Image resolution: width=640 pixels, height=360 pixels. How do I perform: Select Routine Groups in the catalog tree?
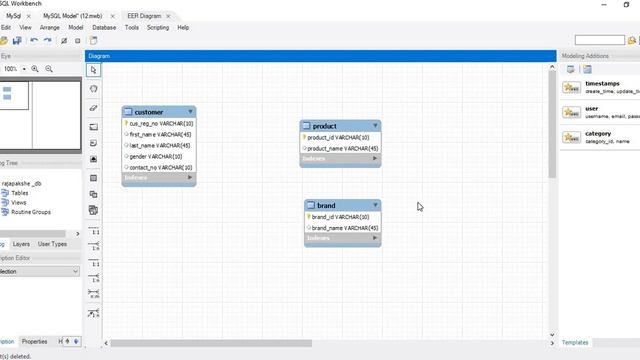31,212
